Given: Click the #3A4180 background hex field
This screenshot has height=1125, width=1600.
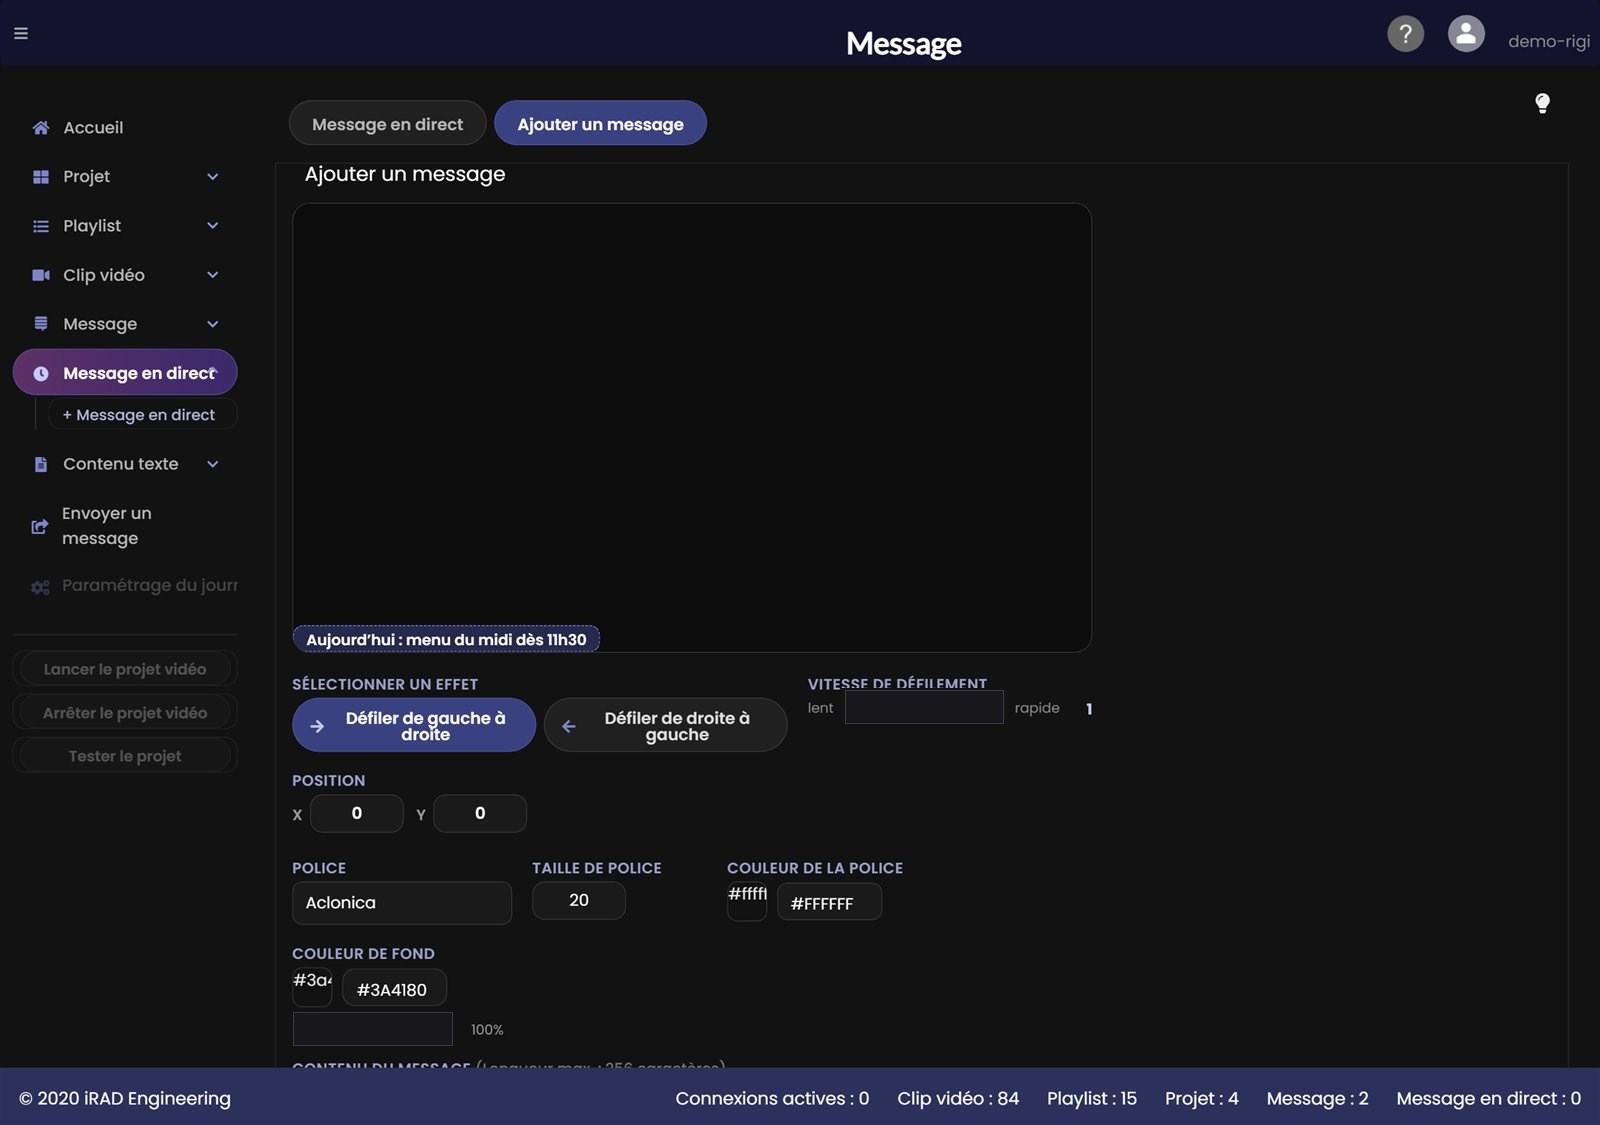Looking at the screenshot, I should (x=394, y=989).
